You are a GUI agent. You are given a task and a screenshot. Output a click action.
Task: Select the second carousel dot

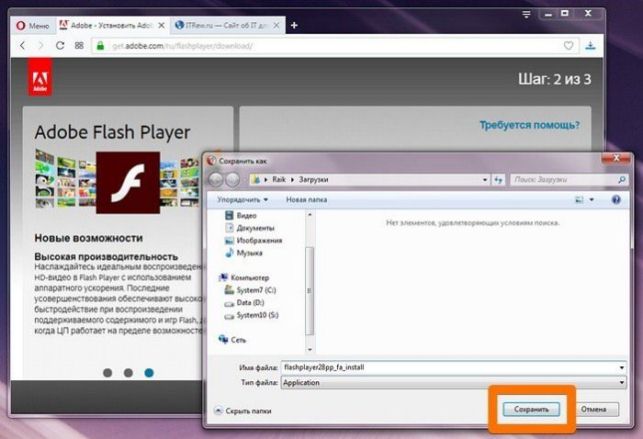(x=128, y=373)
